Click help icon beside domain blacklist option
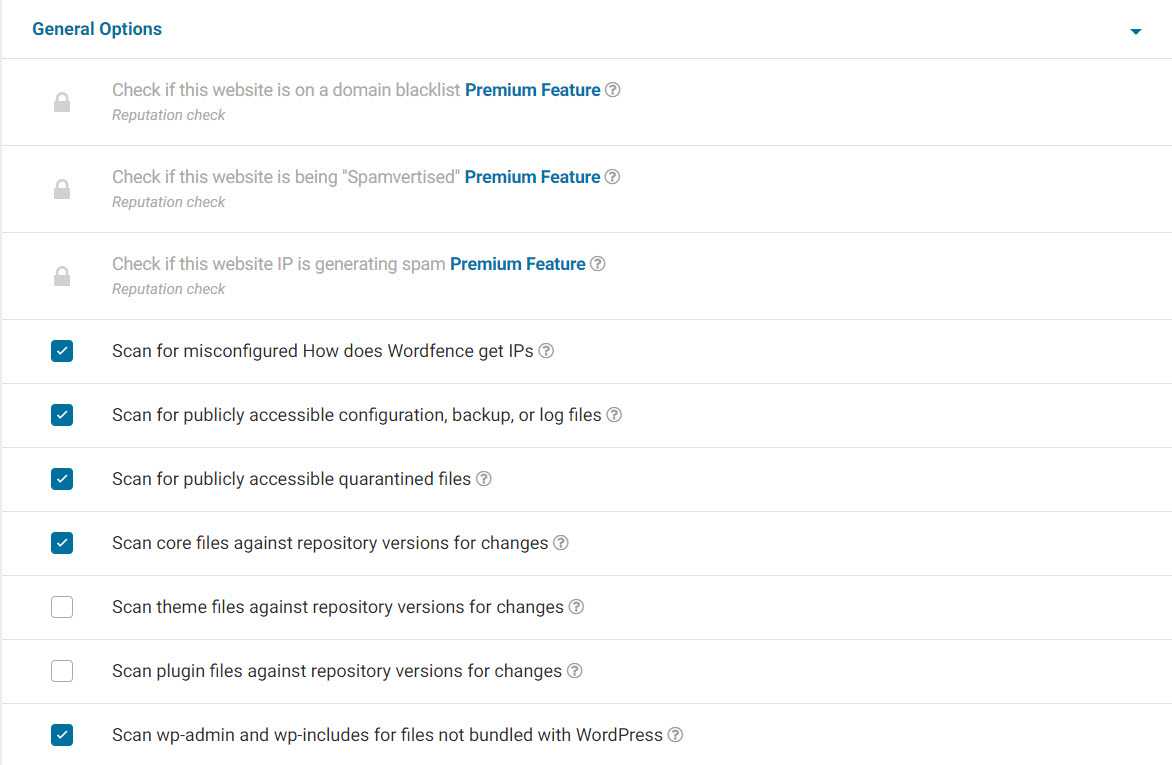The width and height of the screenshot is (1172, 765). click(613, 90)
